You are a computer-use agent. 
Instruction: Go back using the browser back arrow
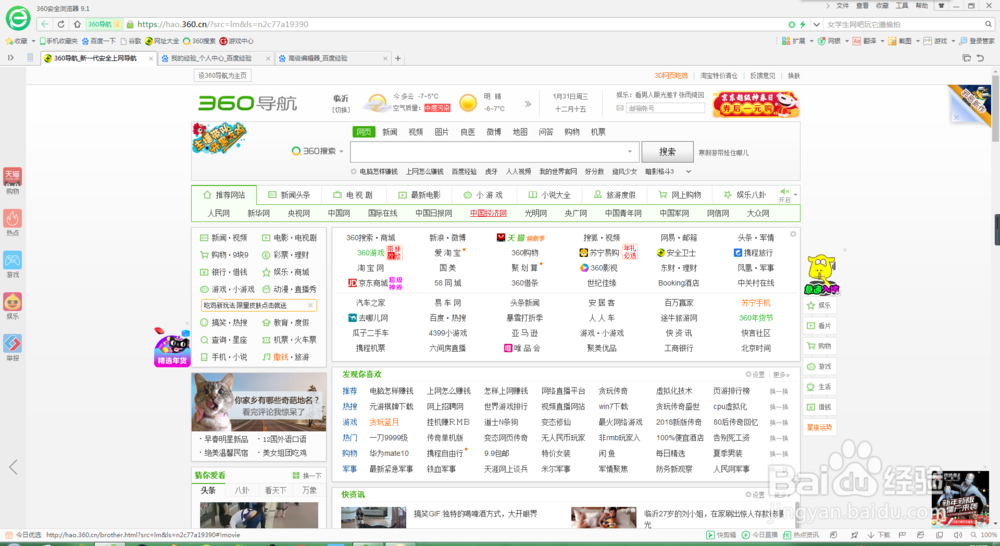(x=44, y=24)
